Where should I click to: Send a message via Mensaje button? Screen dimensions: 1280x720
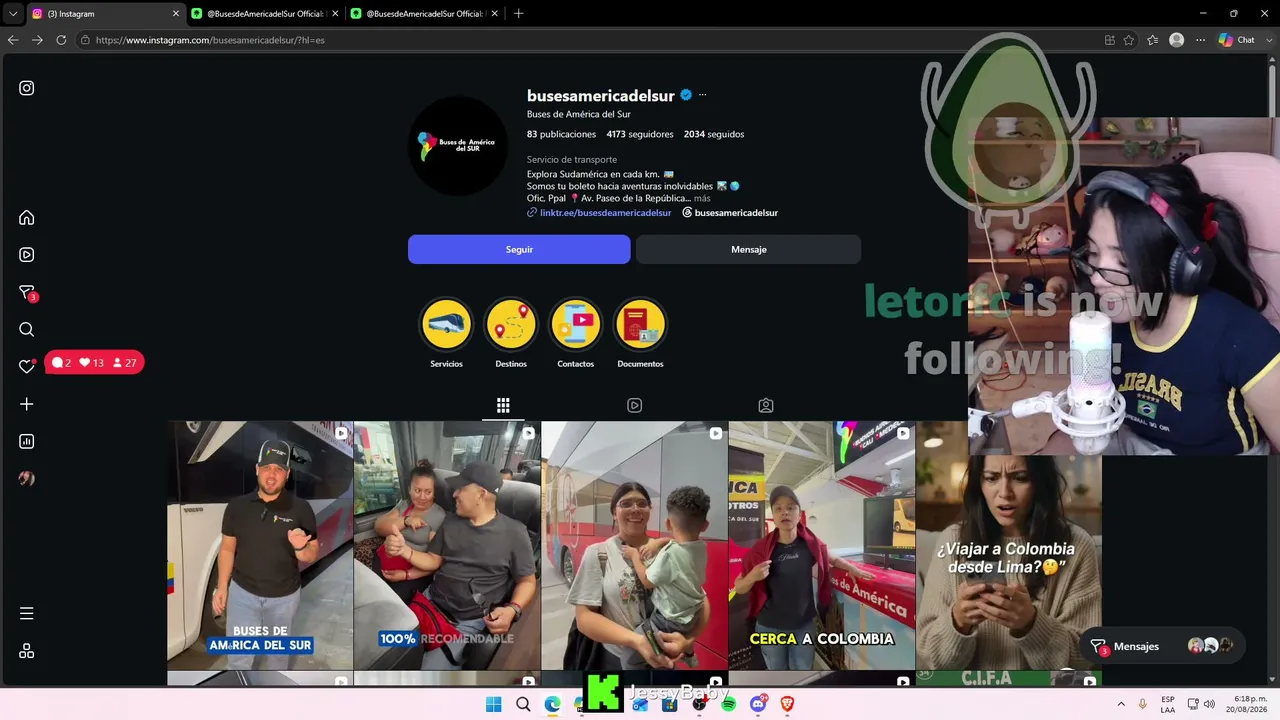(748, 249)
